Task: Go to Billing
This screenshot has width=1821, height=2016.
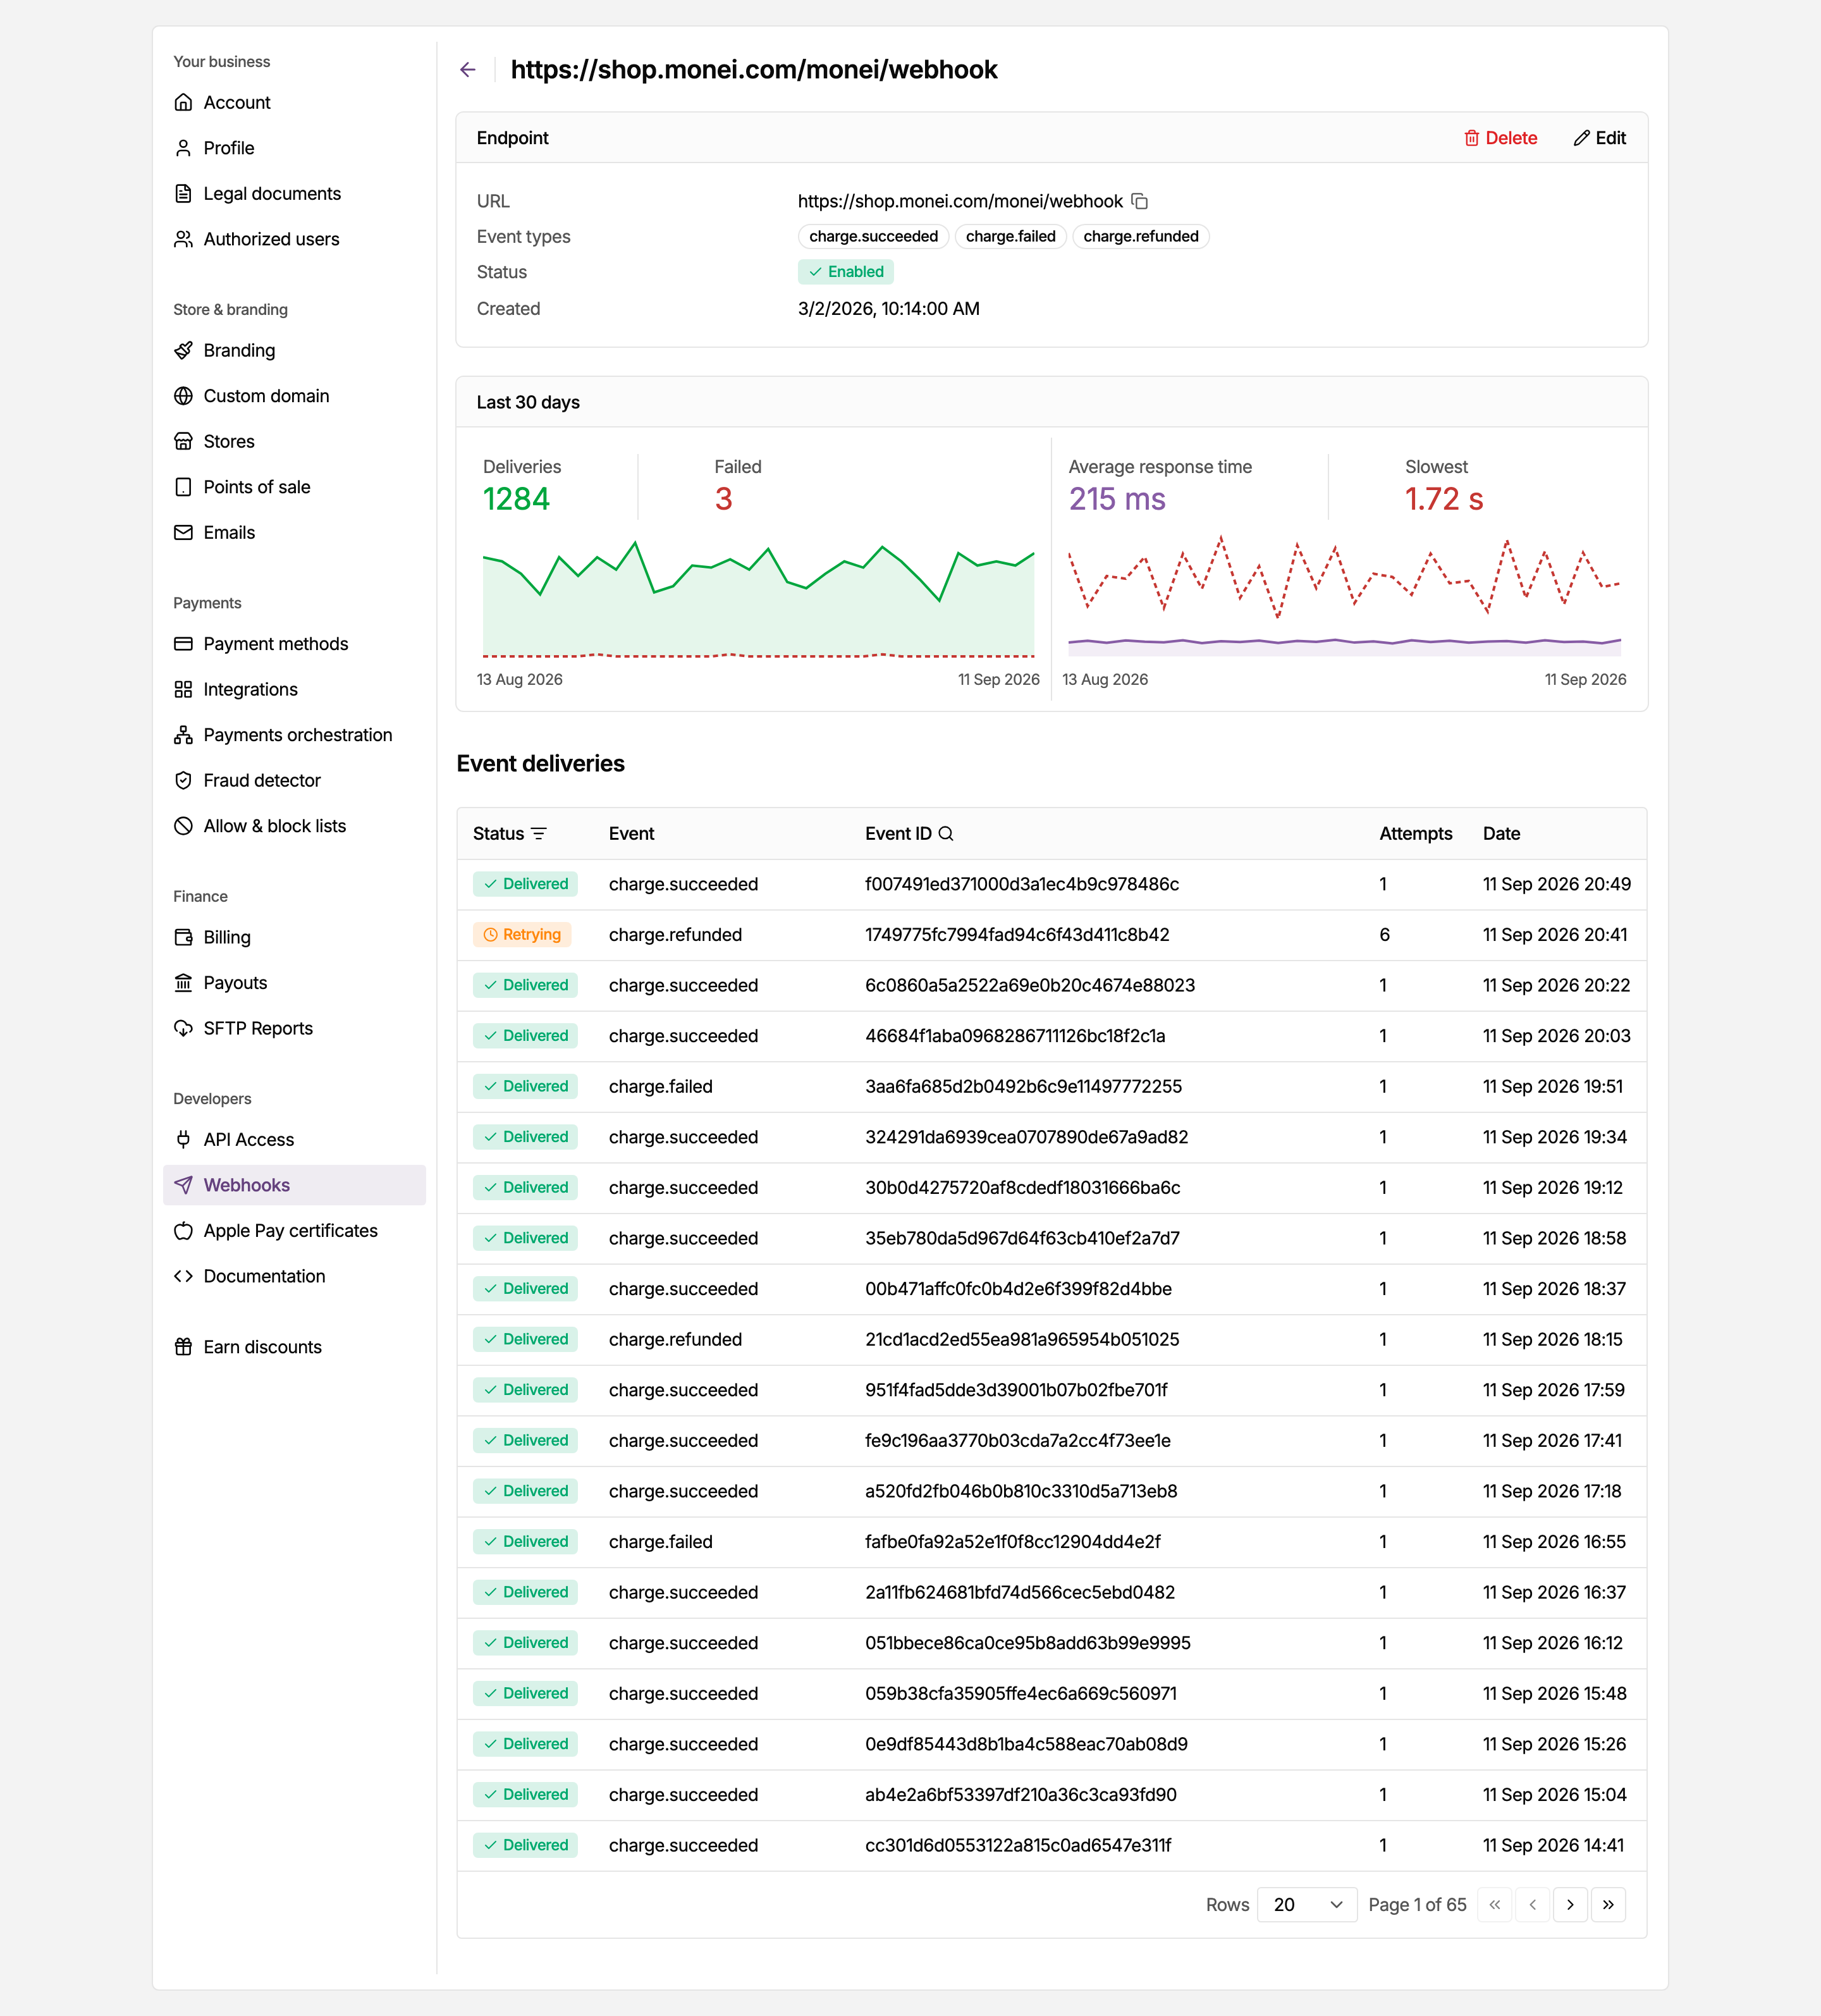Action: click(295, 938)
